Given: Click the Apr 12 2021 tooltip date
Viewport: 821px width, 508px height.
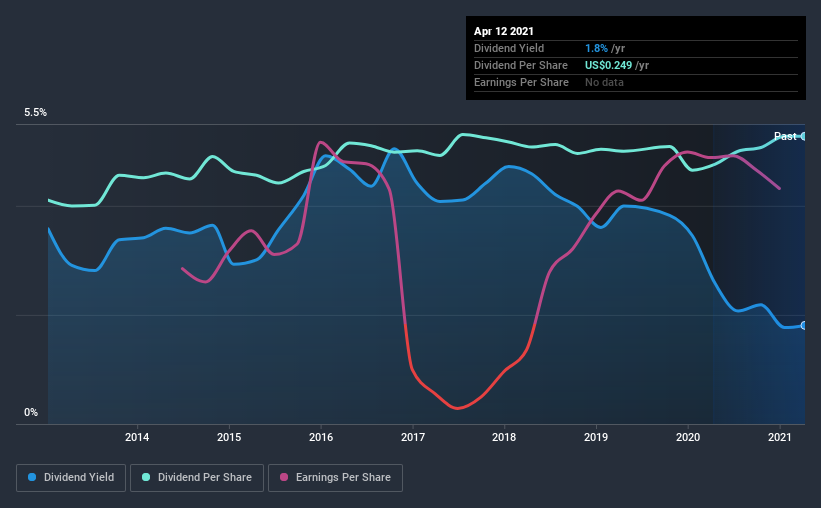Looking at the screenshot, I should (504, 31).
